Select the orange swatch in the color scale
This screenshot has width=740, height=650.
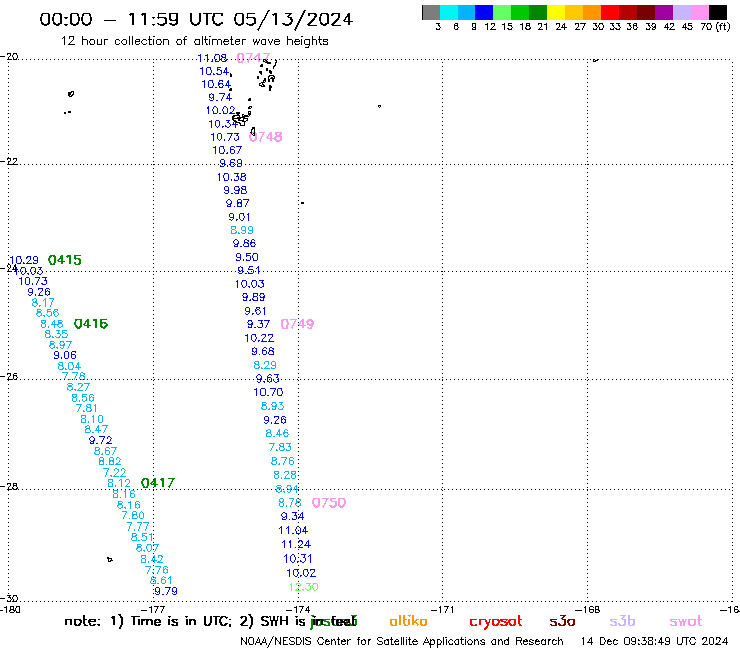[592, 12]
